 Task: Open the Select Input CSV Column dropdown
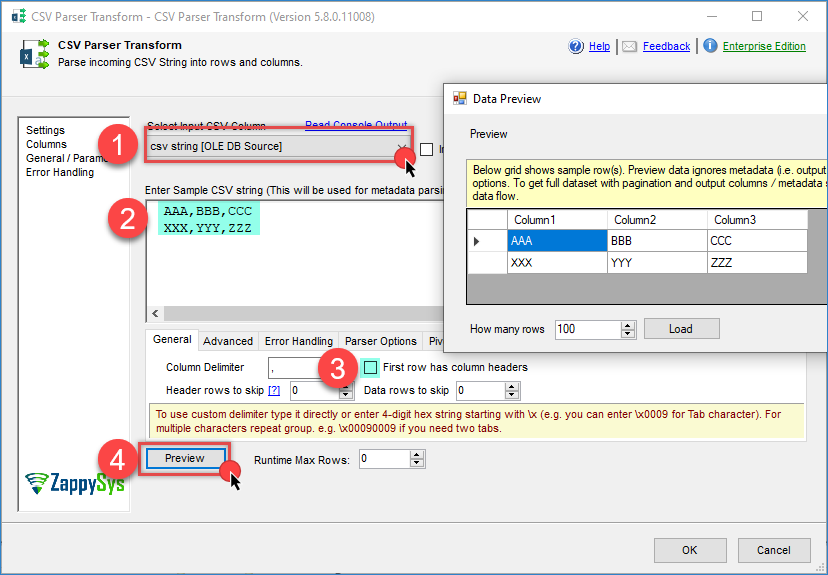coord(399,147)
